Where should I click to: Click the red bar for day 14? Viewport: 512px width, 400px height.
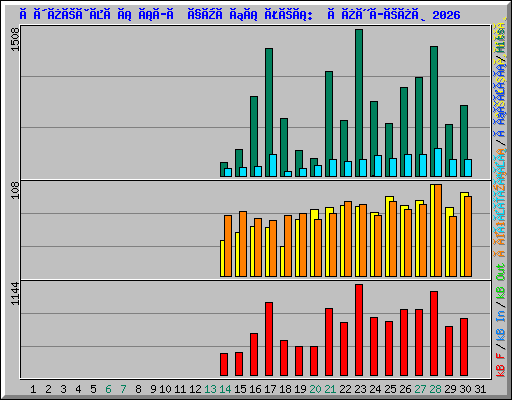[224, 364]
